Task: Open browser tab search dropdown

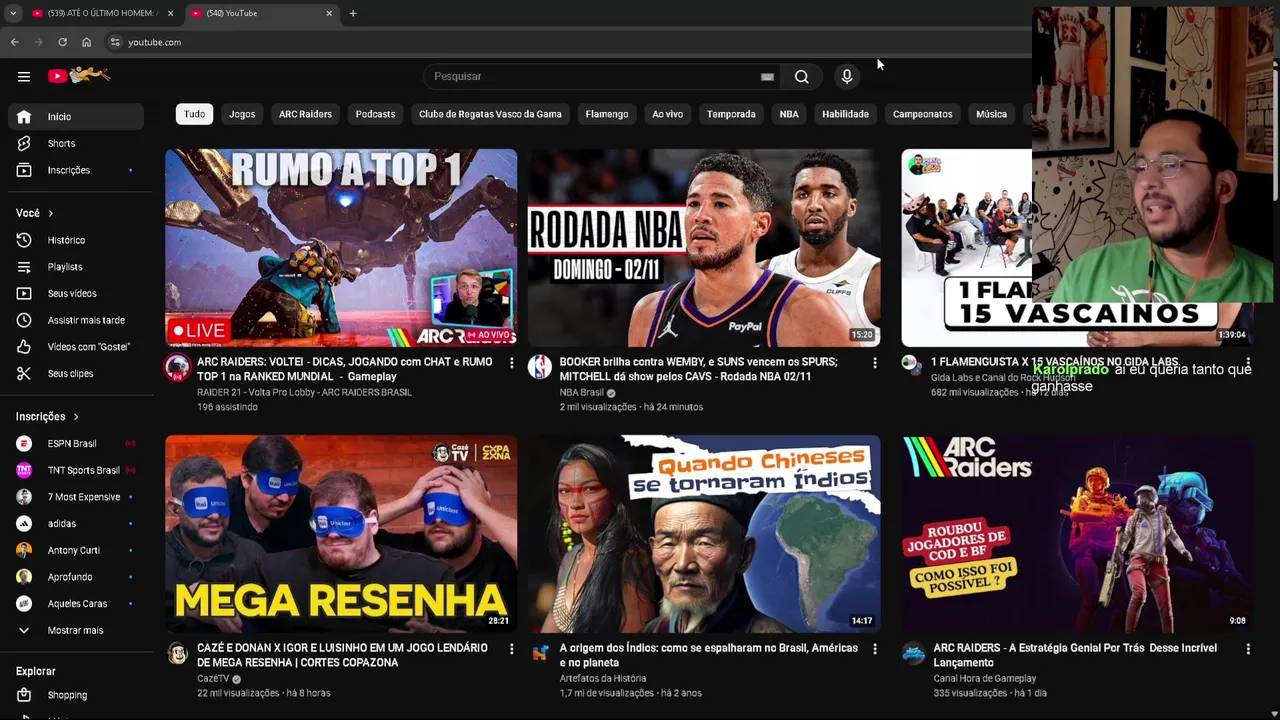Action: 13,13
